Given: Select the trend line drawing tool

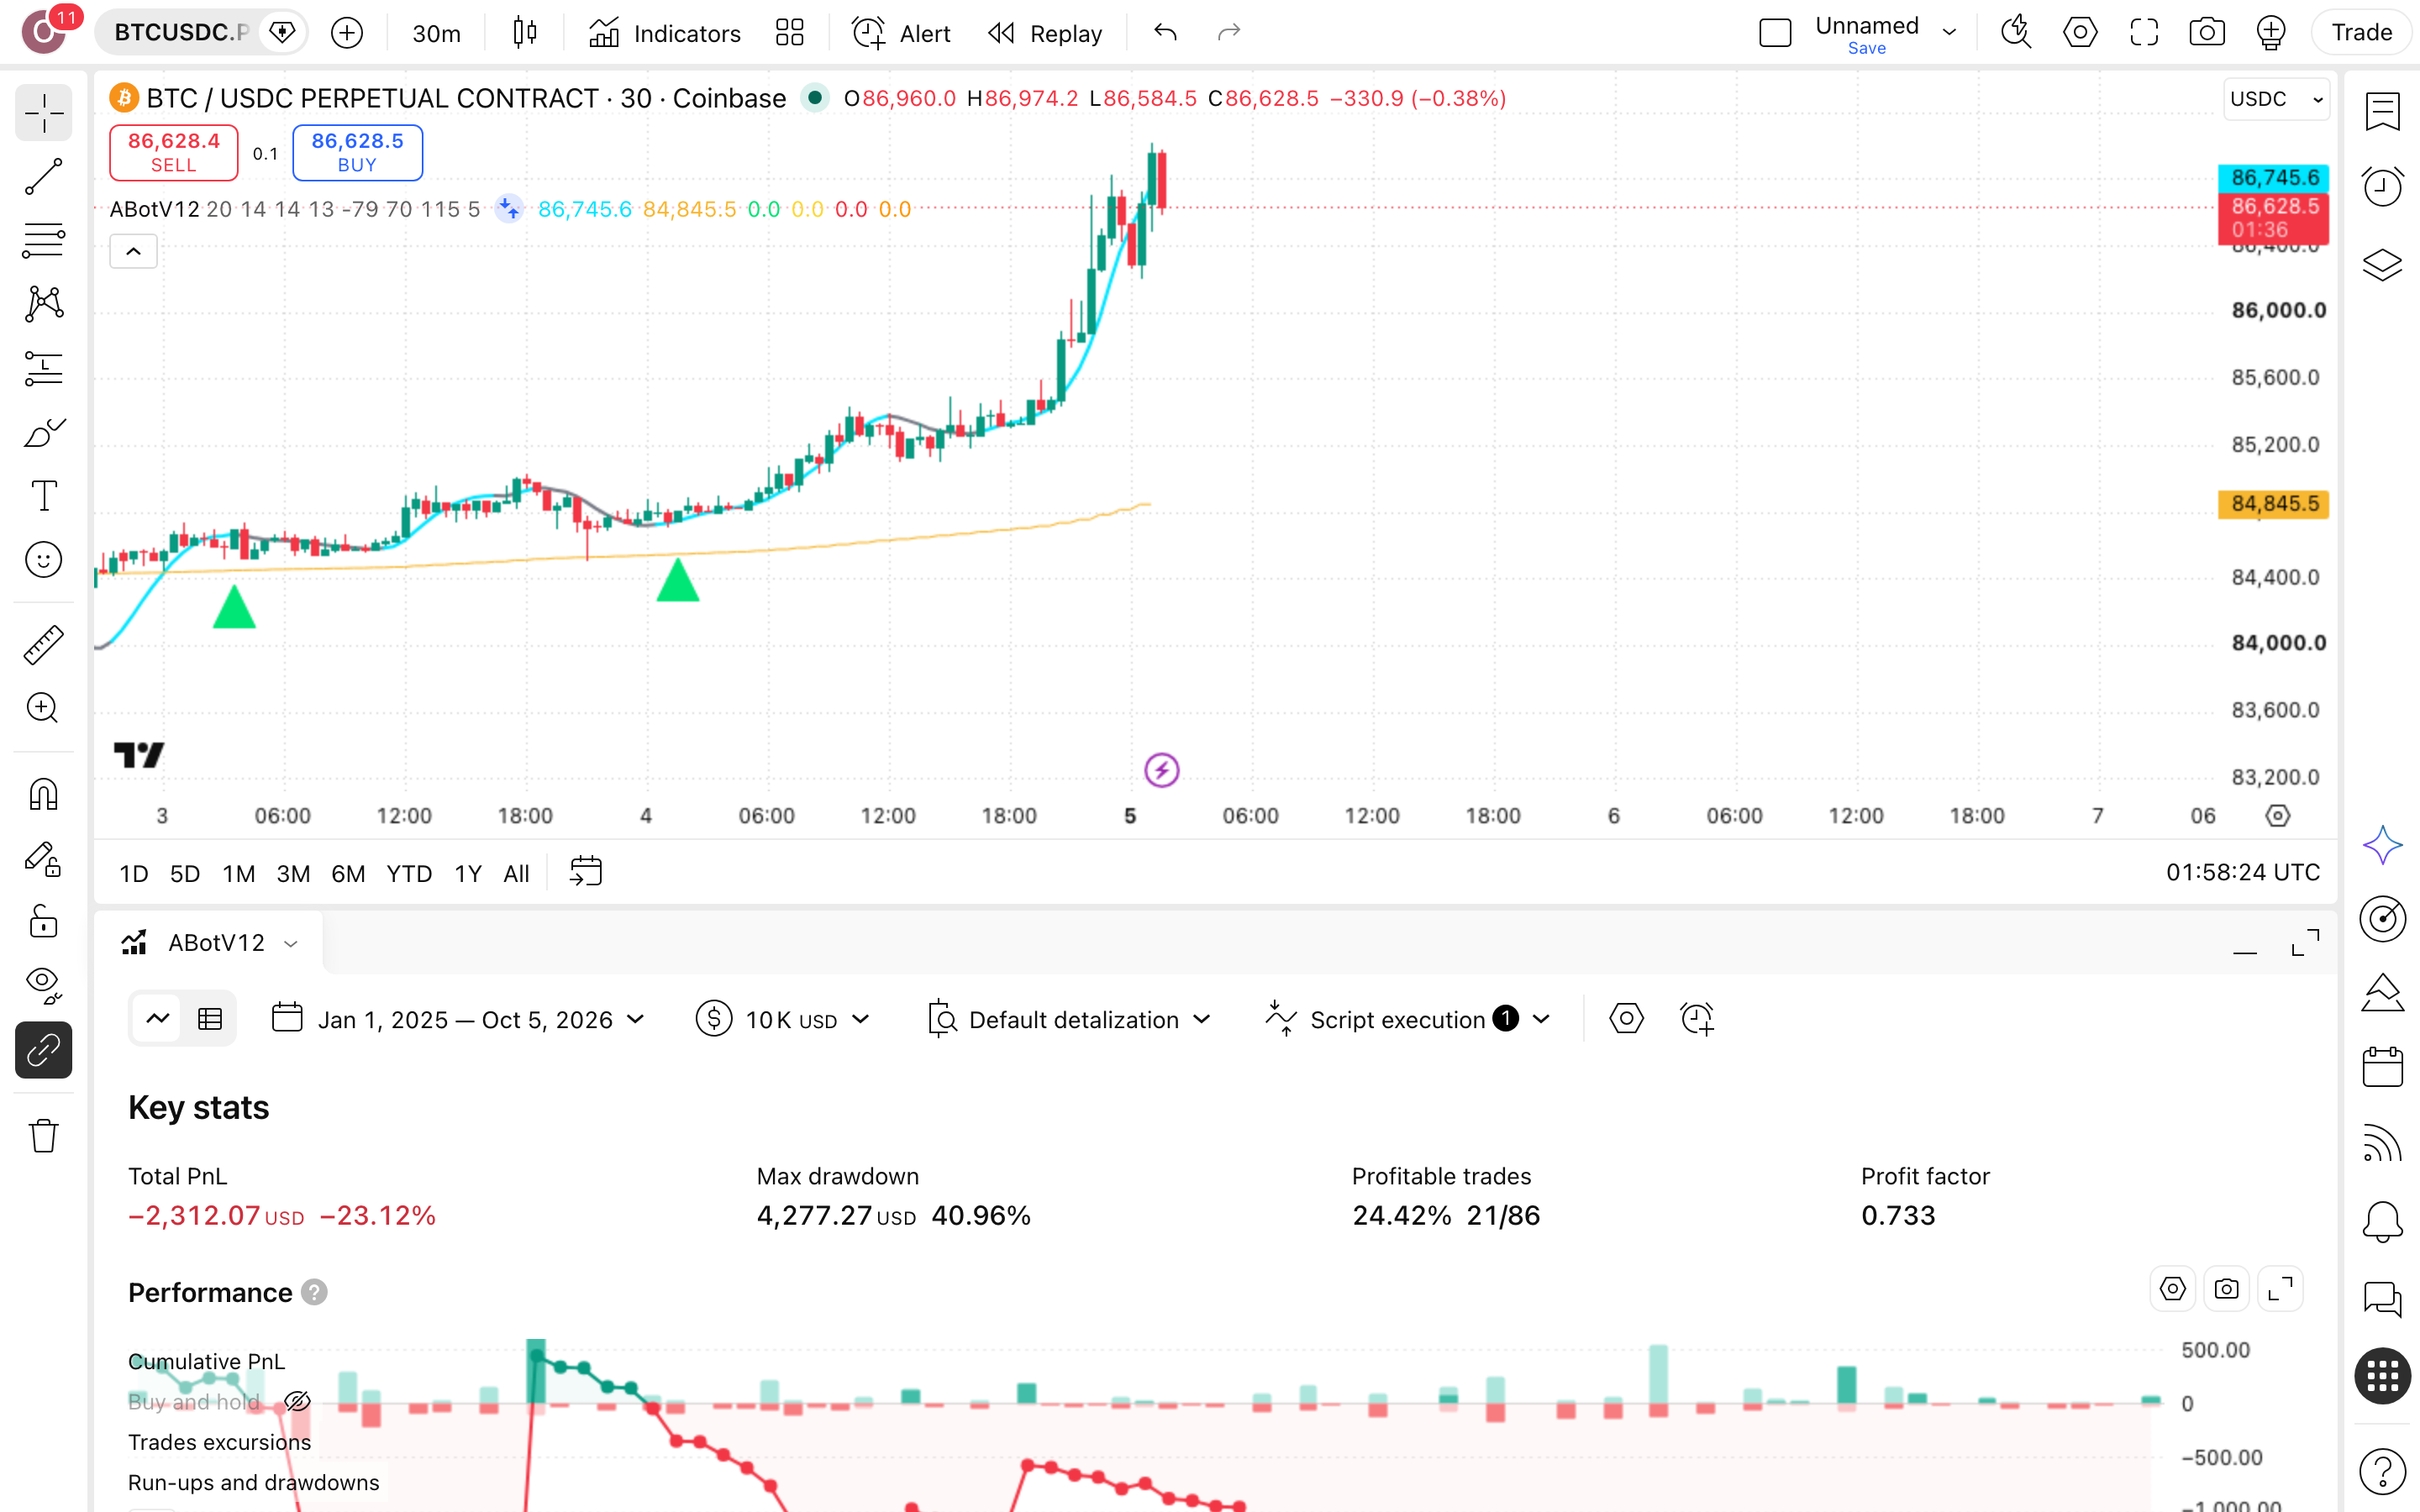Looking at the screenshot, I should (x=43, y=177).
